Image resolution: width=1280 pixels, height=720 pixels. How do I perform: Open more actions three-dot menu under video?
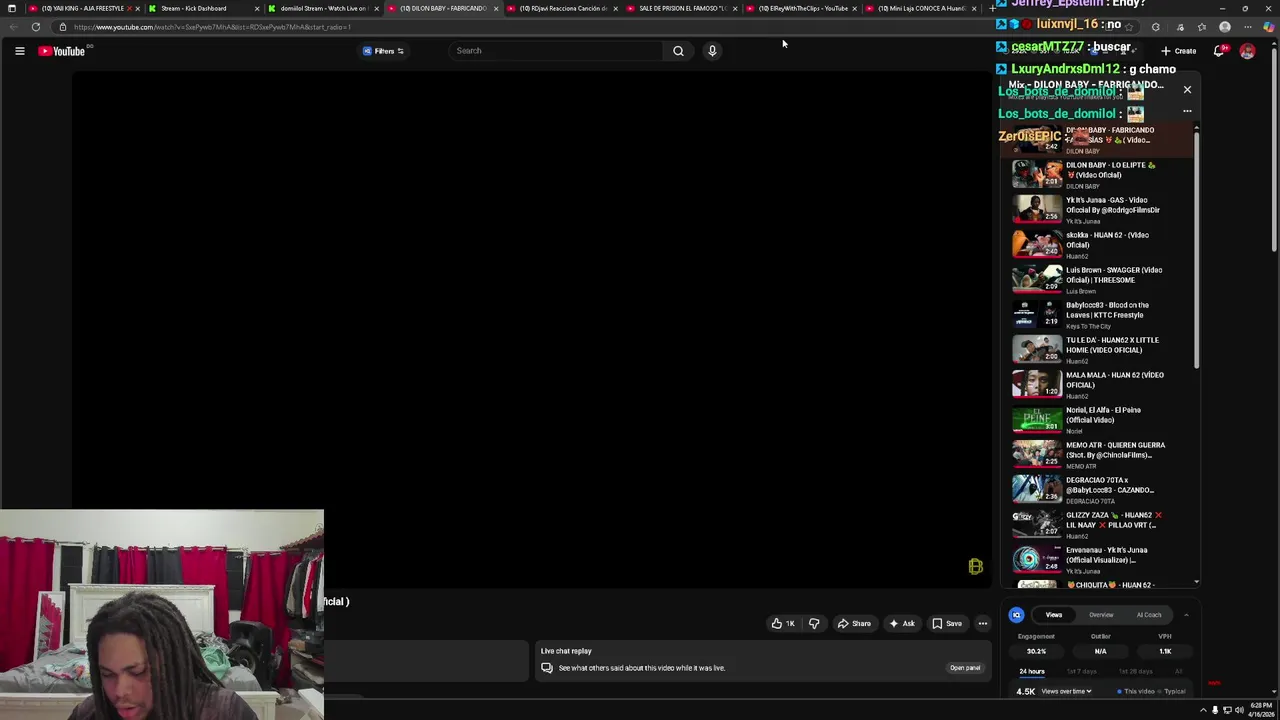point(983,624)
